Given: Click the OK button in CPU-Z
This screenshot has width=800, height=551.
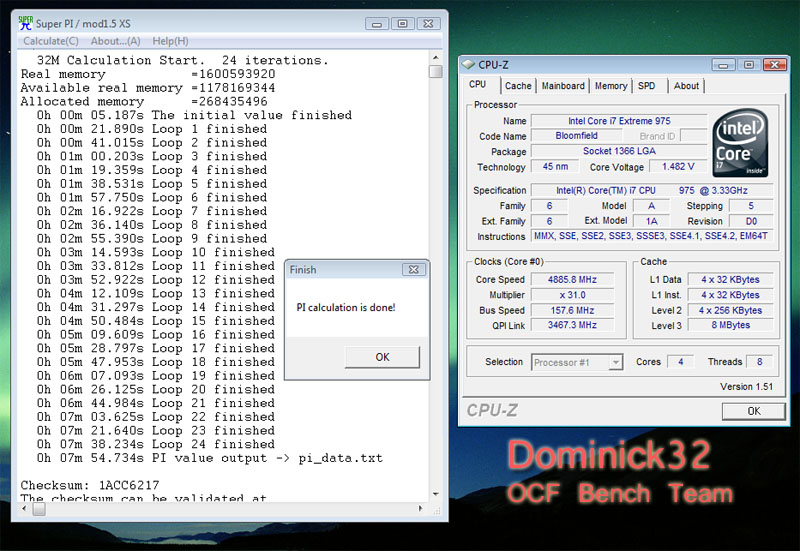Looking at the screenshot, I should (754, 411).
